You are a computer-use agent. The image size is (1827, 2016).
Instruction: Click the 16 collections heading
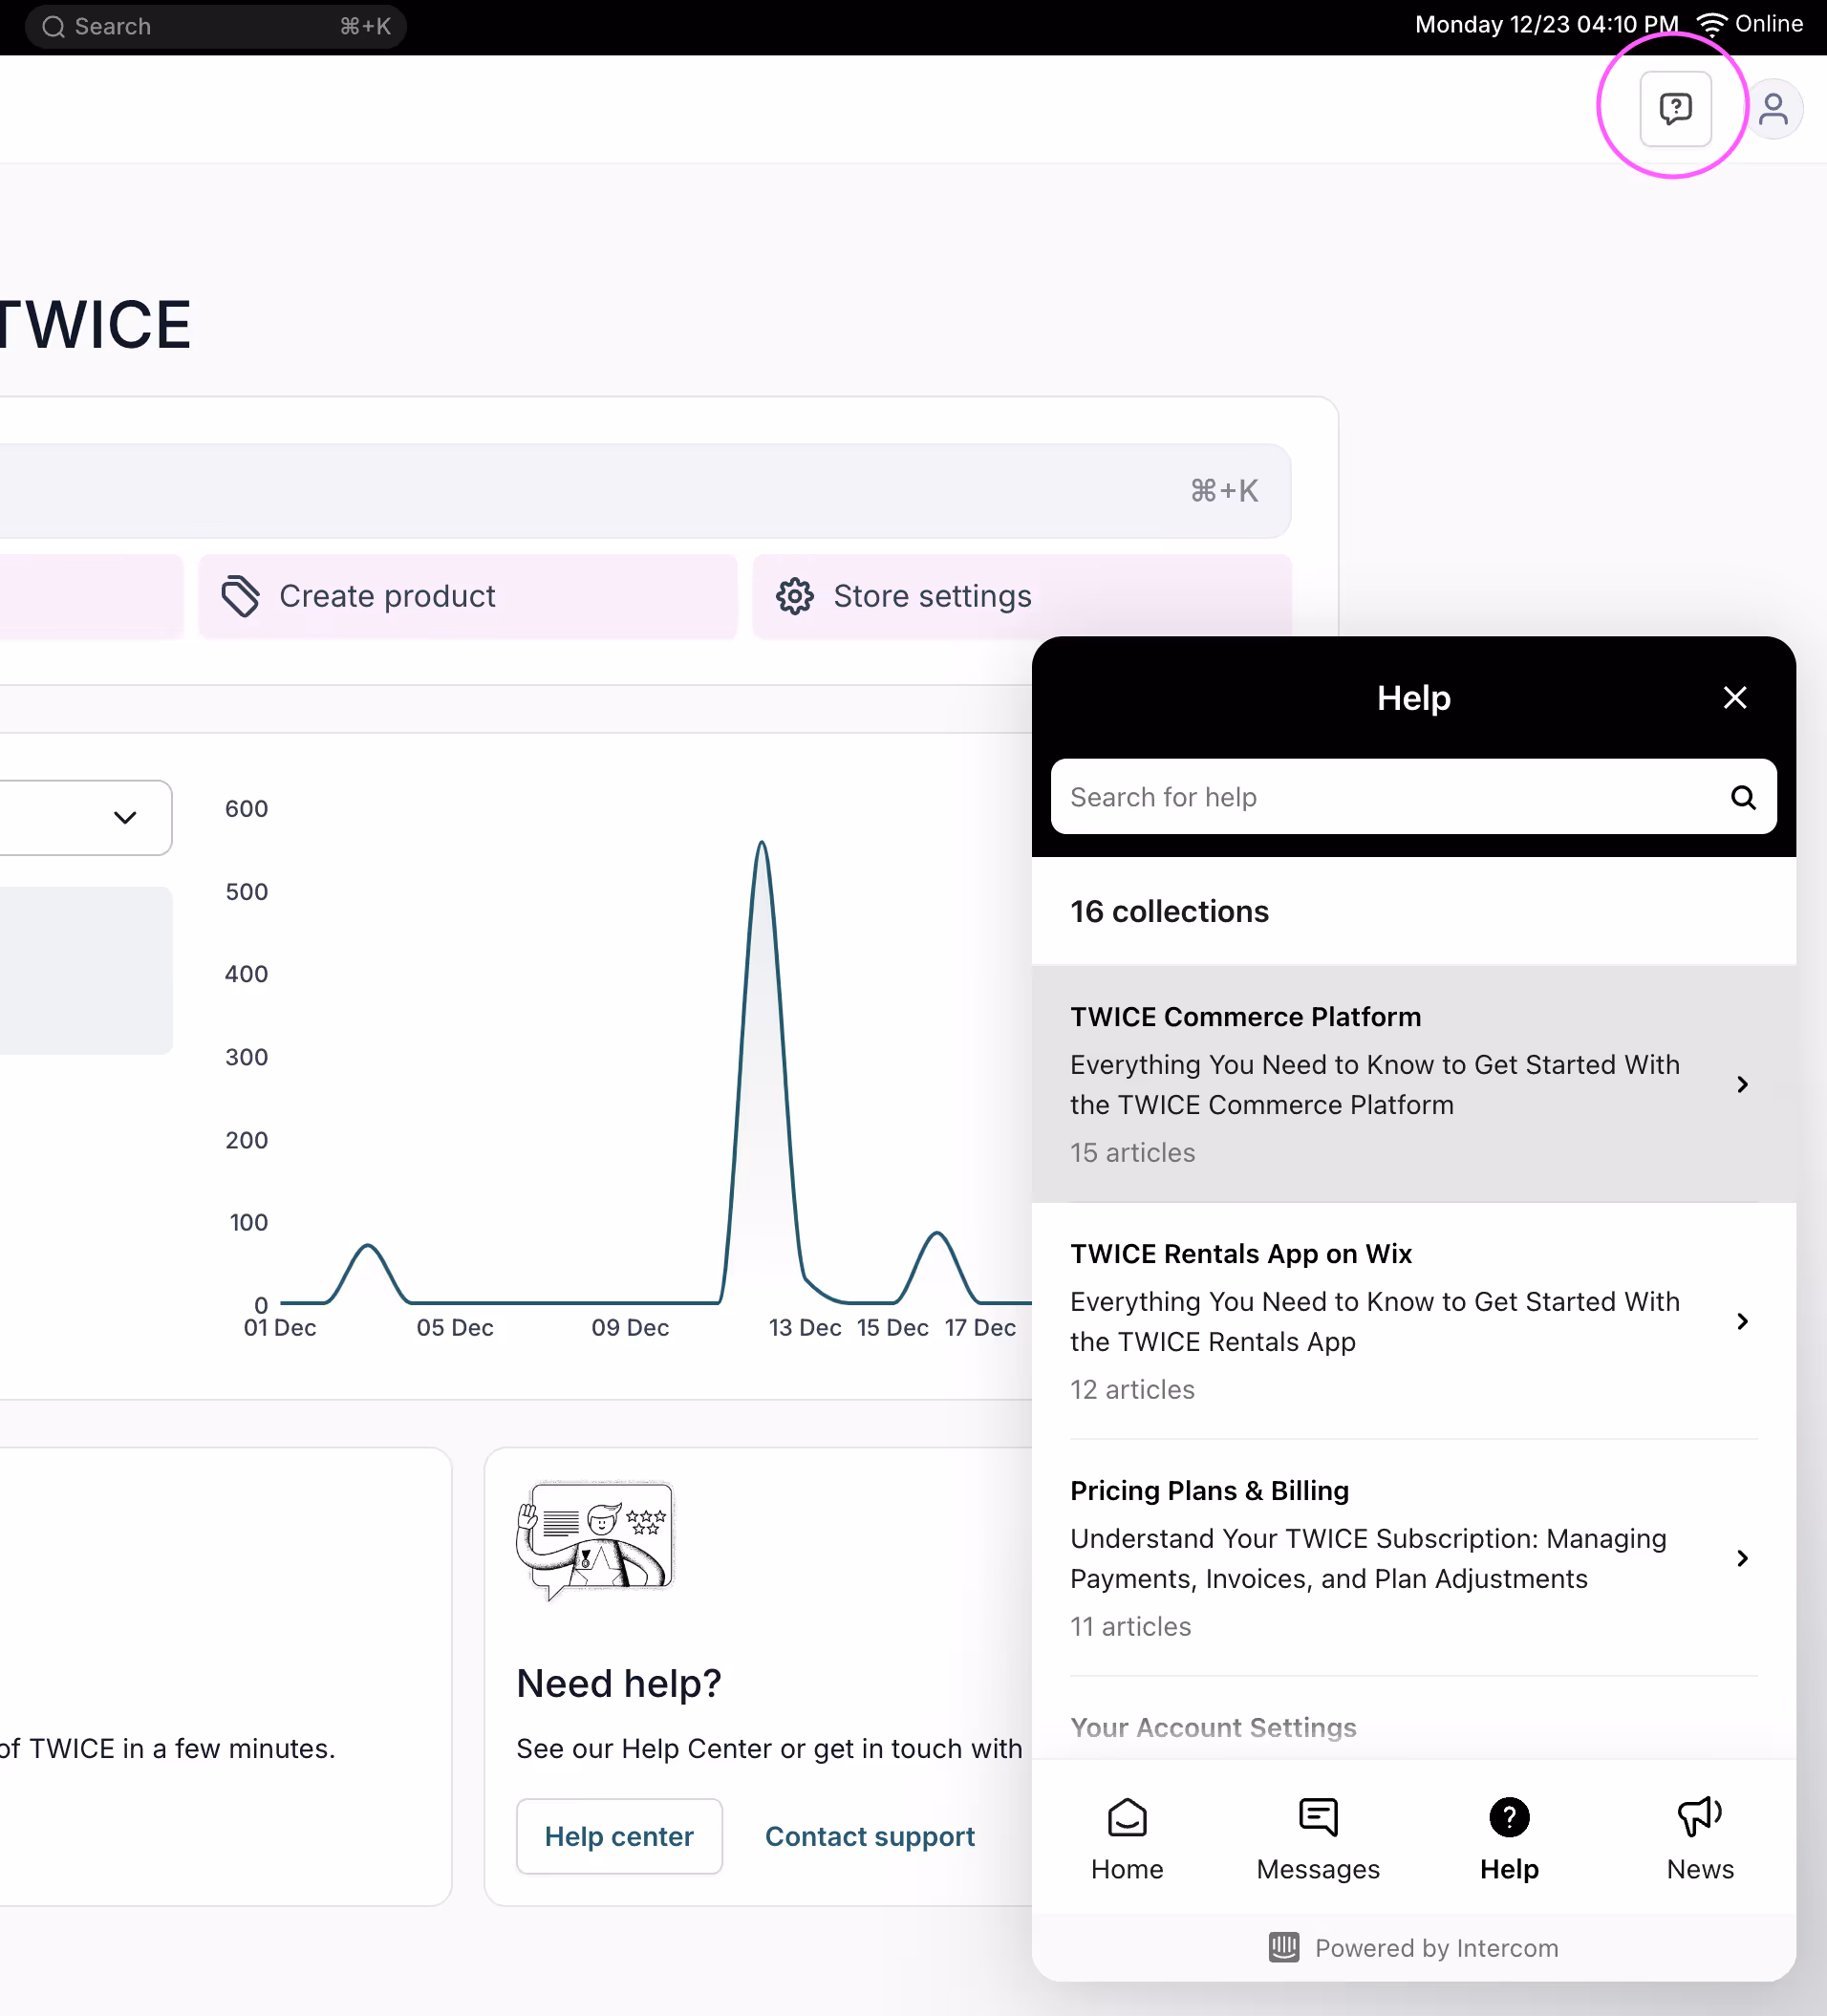coord(1169,911)
